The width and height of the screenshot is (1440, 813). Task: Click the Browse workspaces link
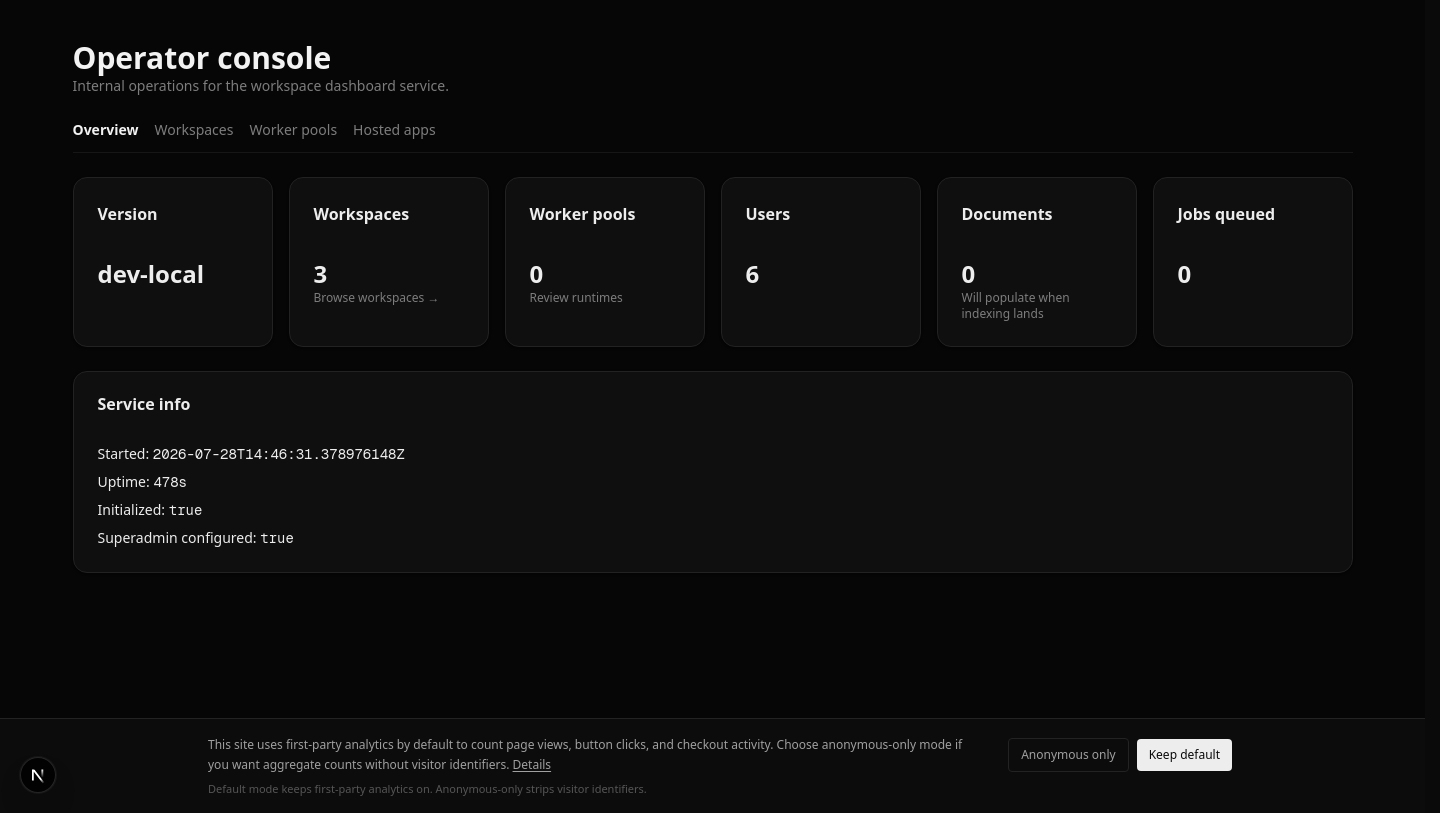click(375, 298)
